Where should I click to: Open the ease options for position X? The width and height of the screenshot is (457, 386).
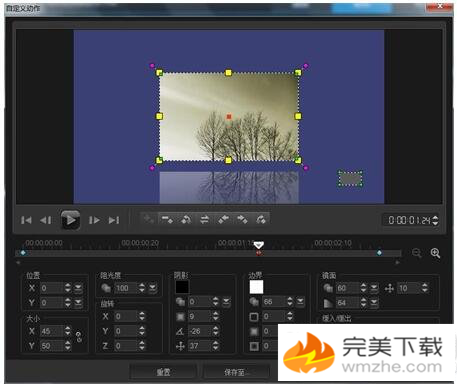(x=78, y=288)
